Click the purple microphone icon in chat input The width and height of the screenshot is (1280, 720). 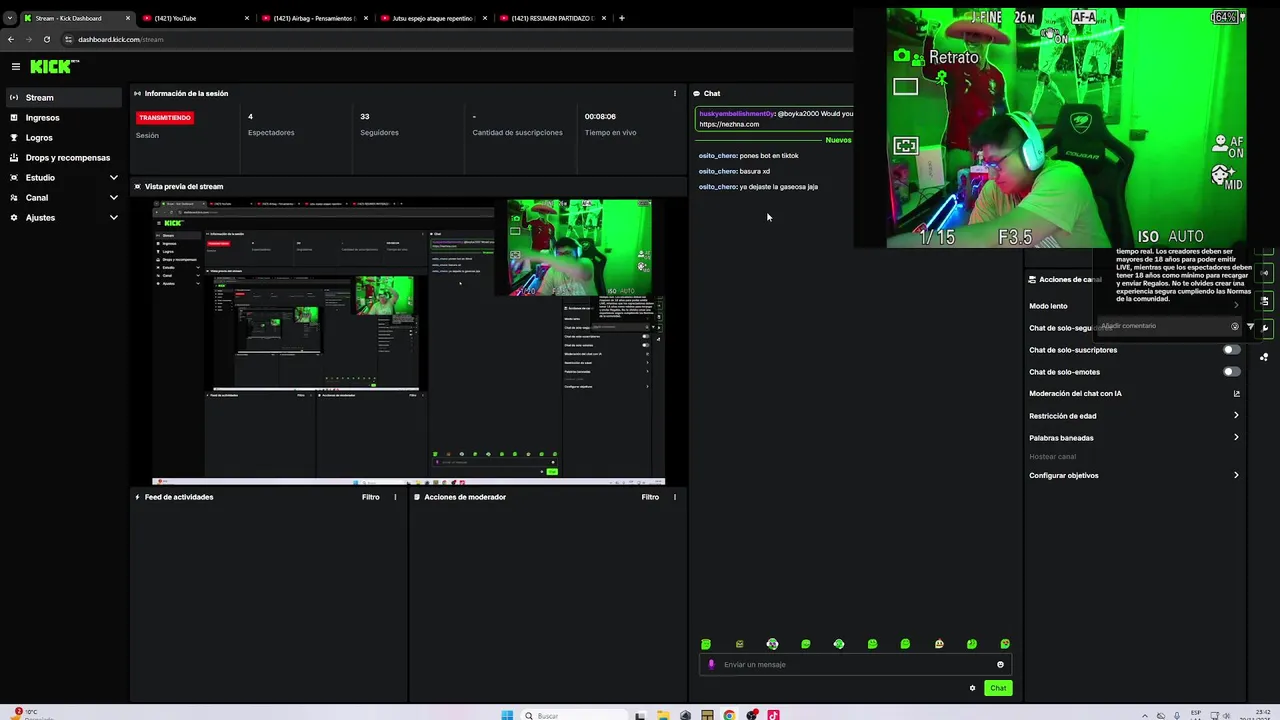712,664
